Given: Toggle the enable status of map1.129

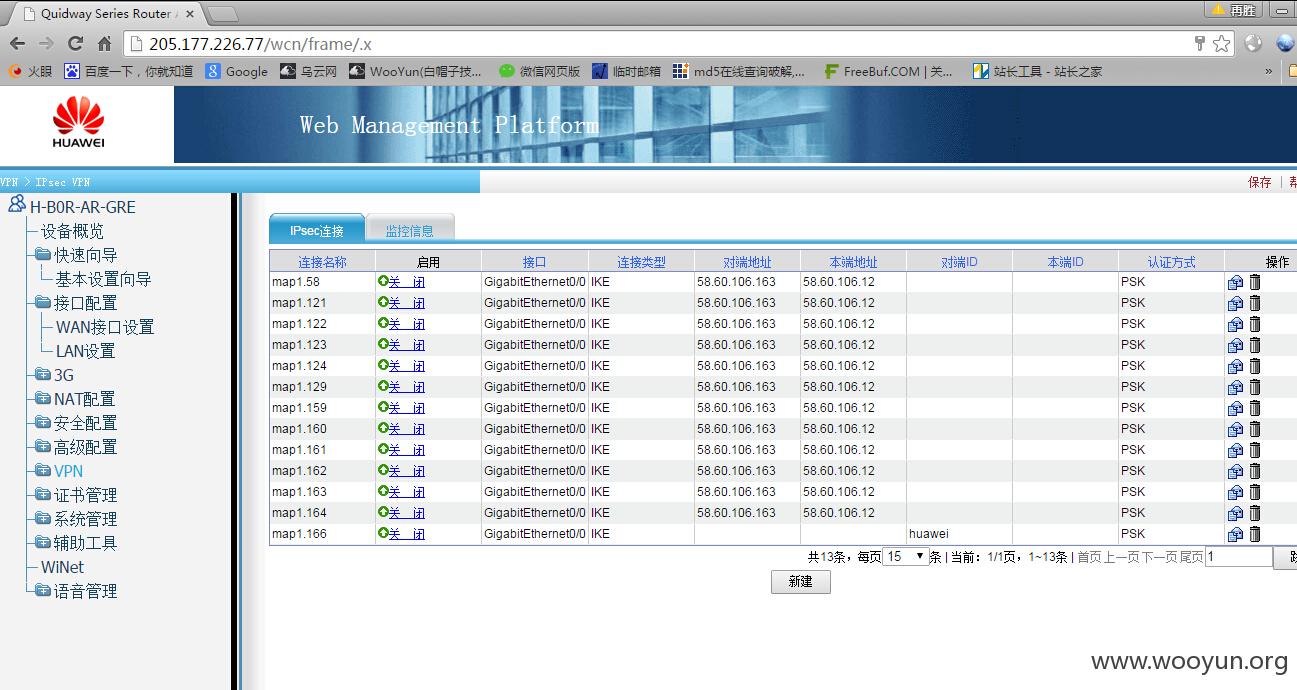Looking at the screenshot, I should [401, 387].
